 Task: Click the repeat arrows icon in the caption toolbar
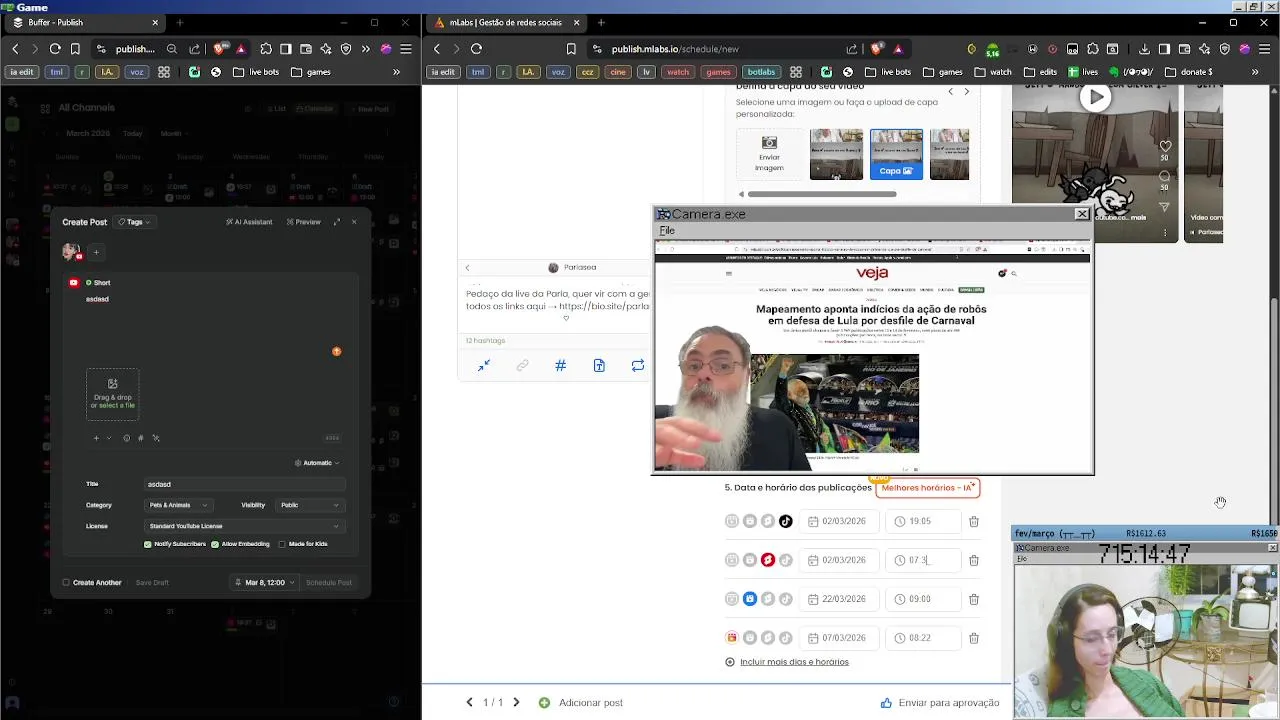(x=637, y=366)
